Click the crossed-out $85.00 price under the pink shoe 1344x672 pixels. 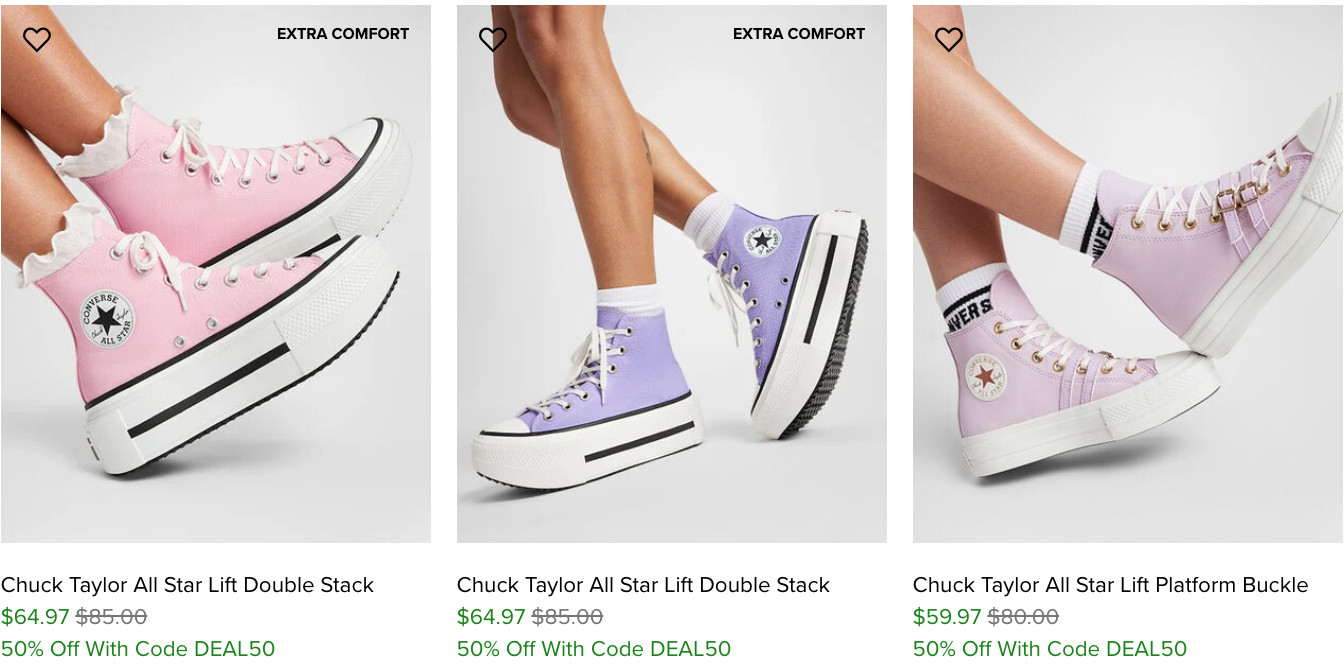[111, 617]
